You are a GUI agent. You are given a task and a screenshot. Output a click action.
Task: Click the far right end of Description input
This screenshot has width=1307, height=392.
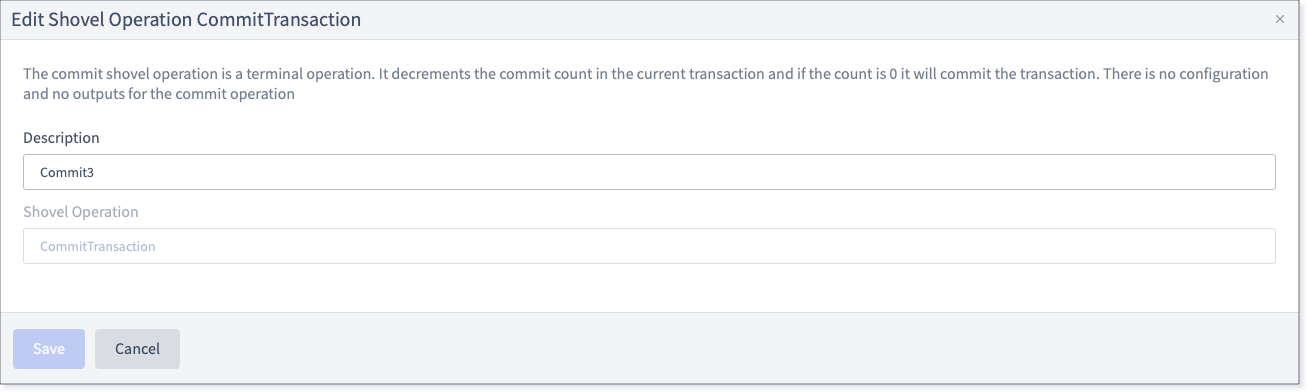[x=1265, y=172]
